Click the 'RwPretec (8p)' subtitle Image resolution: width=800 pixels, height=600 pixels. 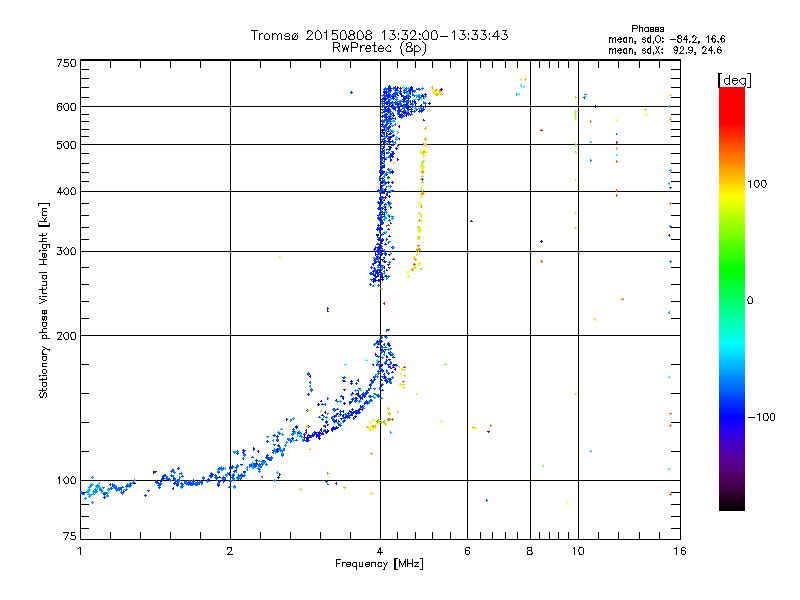(379, 48)
